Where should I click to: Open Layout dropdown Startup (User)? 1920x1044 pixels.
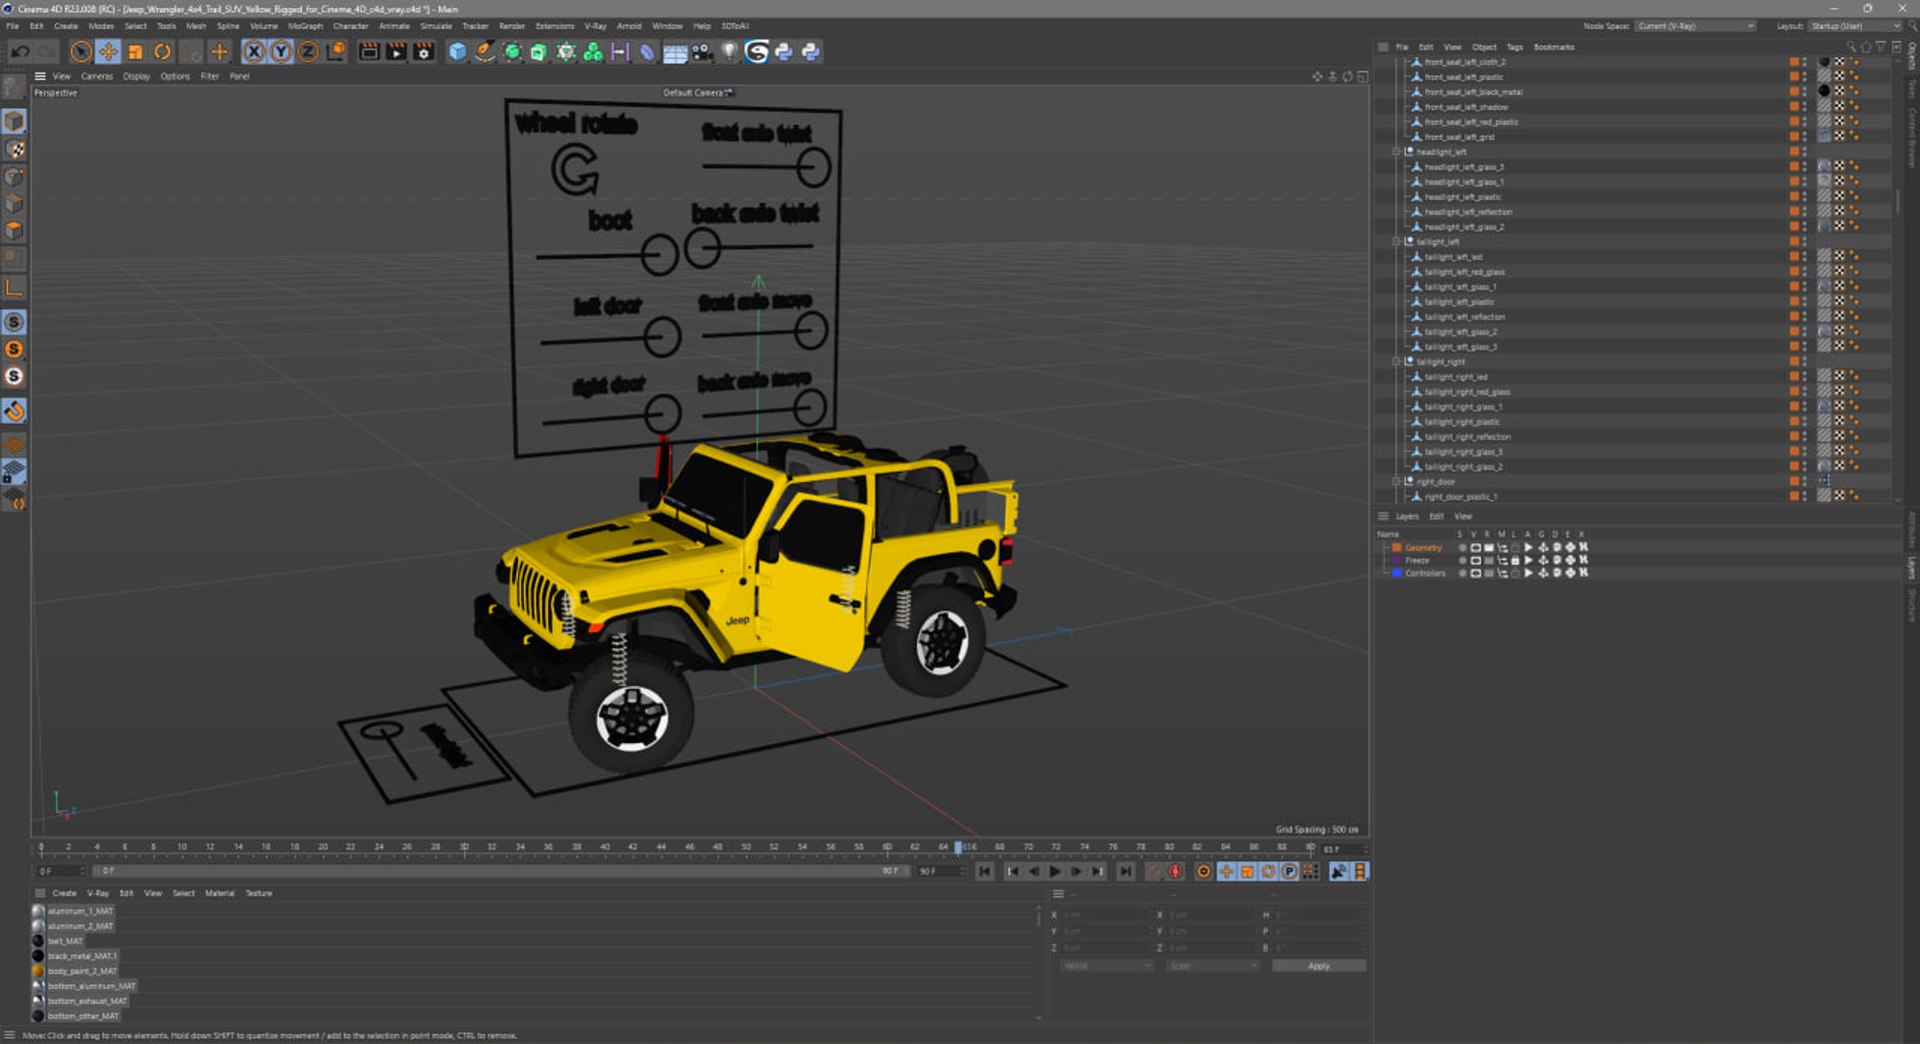coord(1854,26)
